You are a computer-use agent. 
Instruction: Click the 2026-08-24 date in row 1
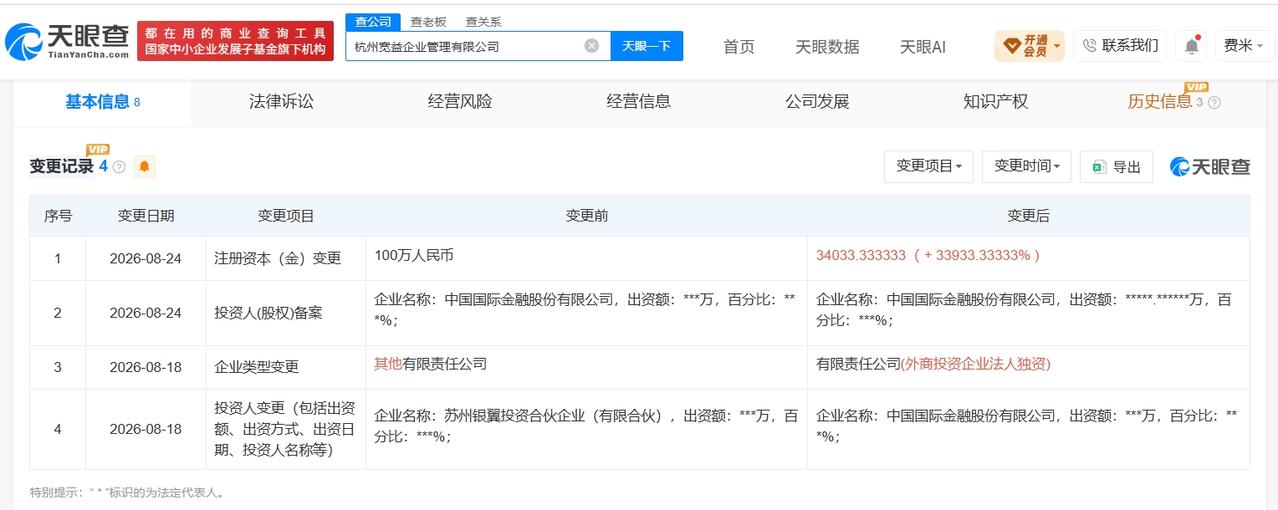click(x=146, y=258)
